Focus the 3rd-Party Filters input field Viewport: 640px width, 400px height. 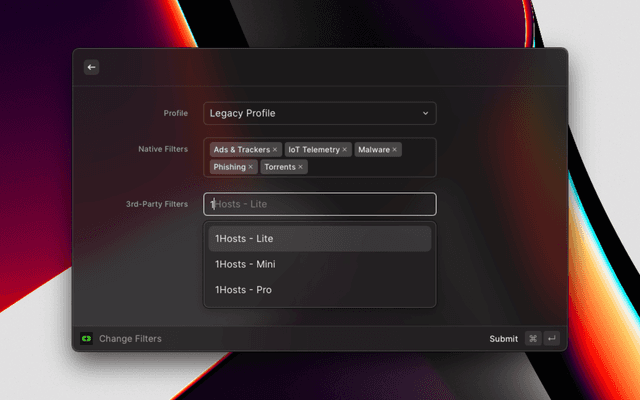[319, 204]
